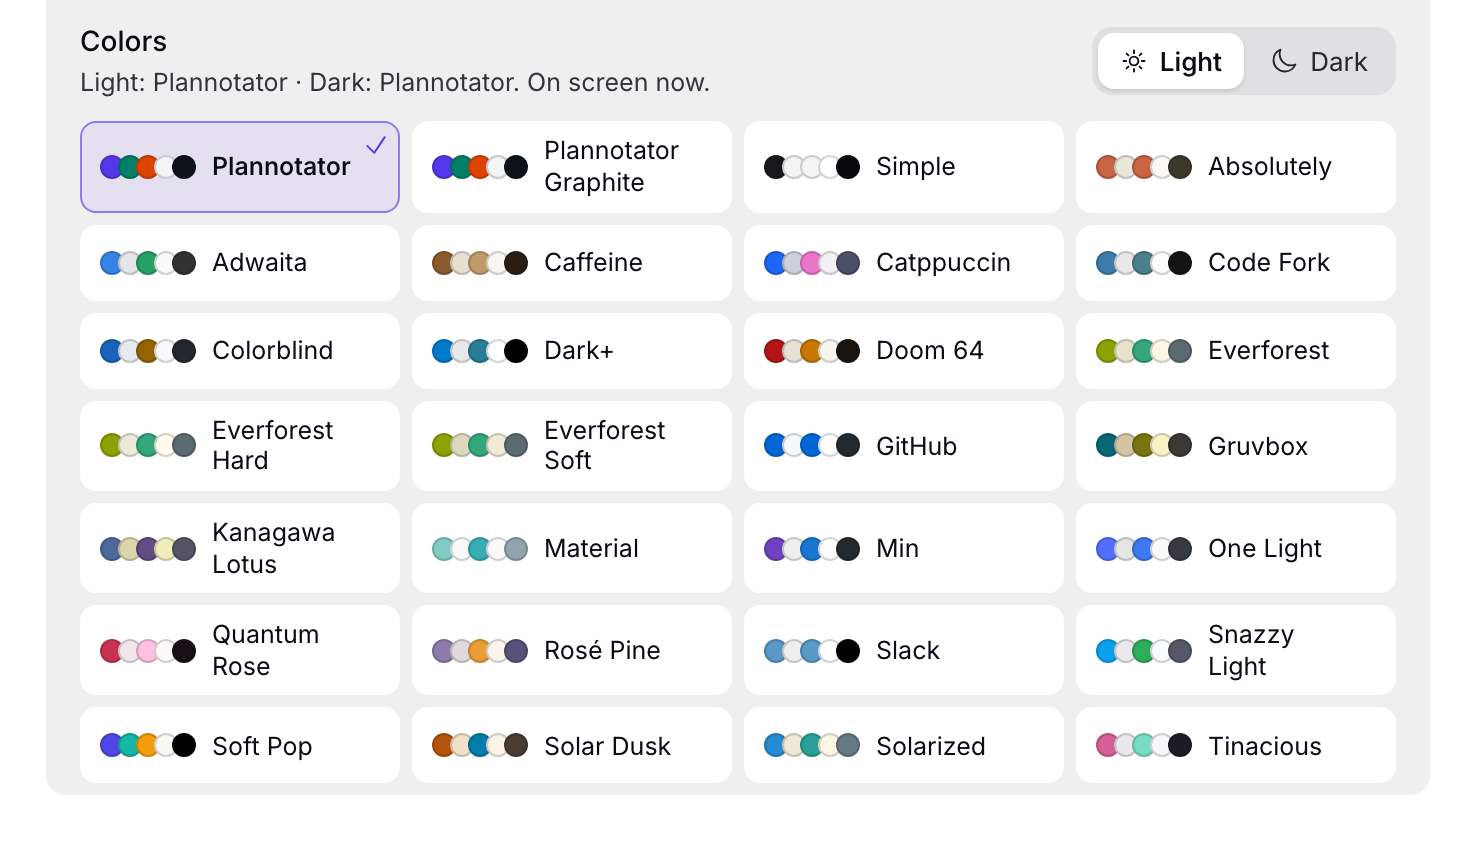This screenshot has width=1476, height=842.
Task: Click the Rosé Pine color swatches
Action: tap(480, 651)
